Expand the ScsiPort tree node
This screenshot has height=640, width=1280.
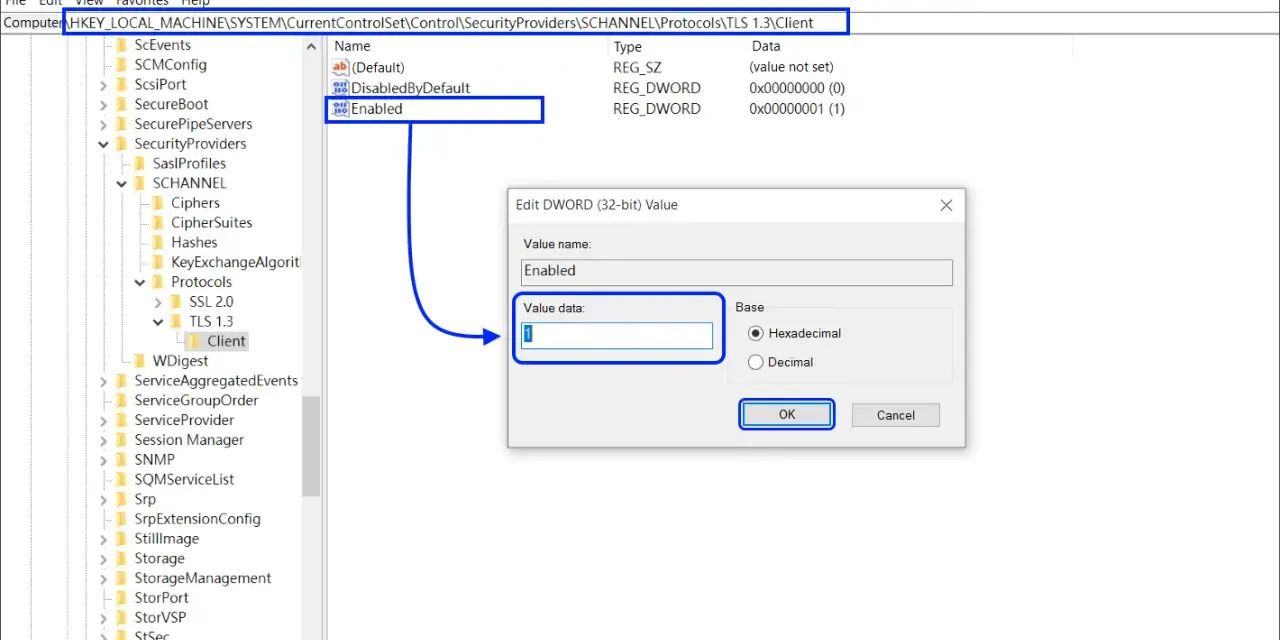click(x=103, y=85)
